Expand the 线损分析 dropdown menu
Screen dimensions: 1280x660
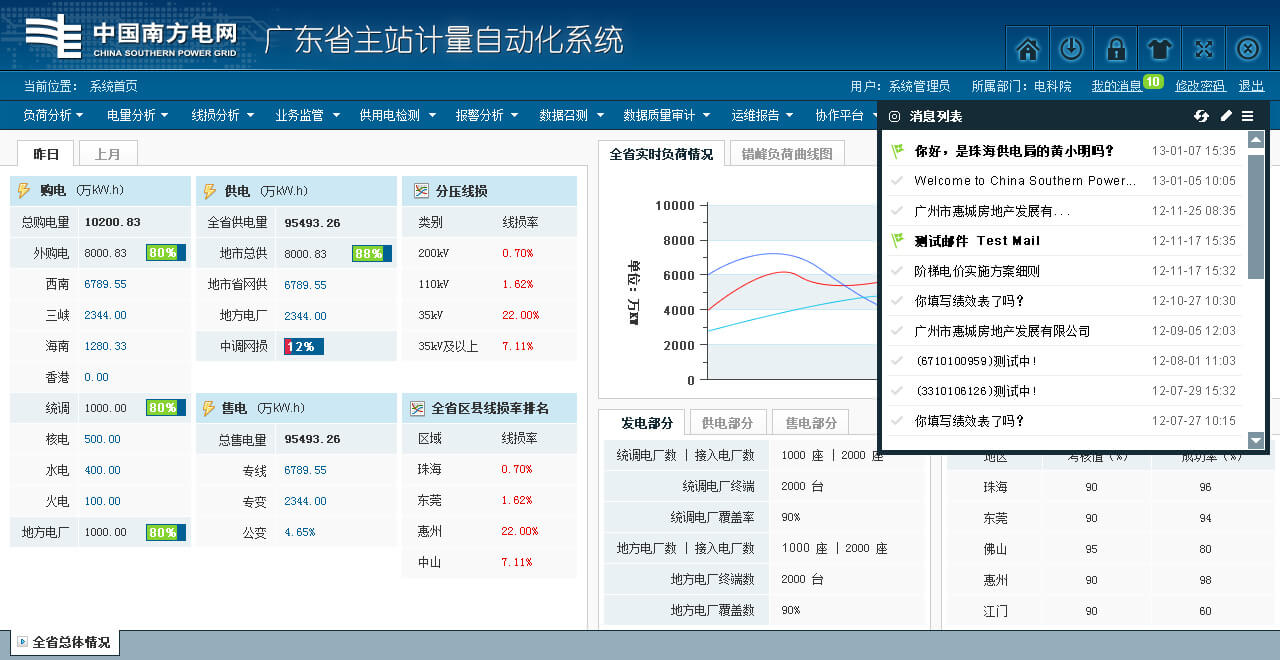[222, 115]
